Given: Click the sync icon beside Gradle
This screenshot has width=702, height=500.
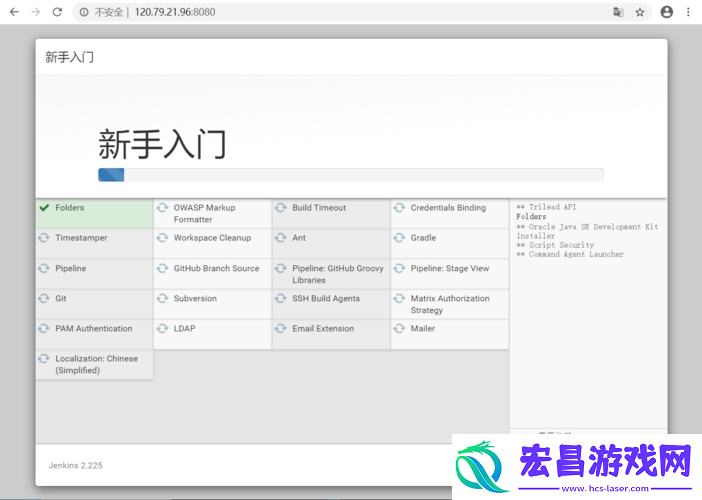Looking at the screenshot, I should [399, 238].
